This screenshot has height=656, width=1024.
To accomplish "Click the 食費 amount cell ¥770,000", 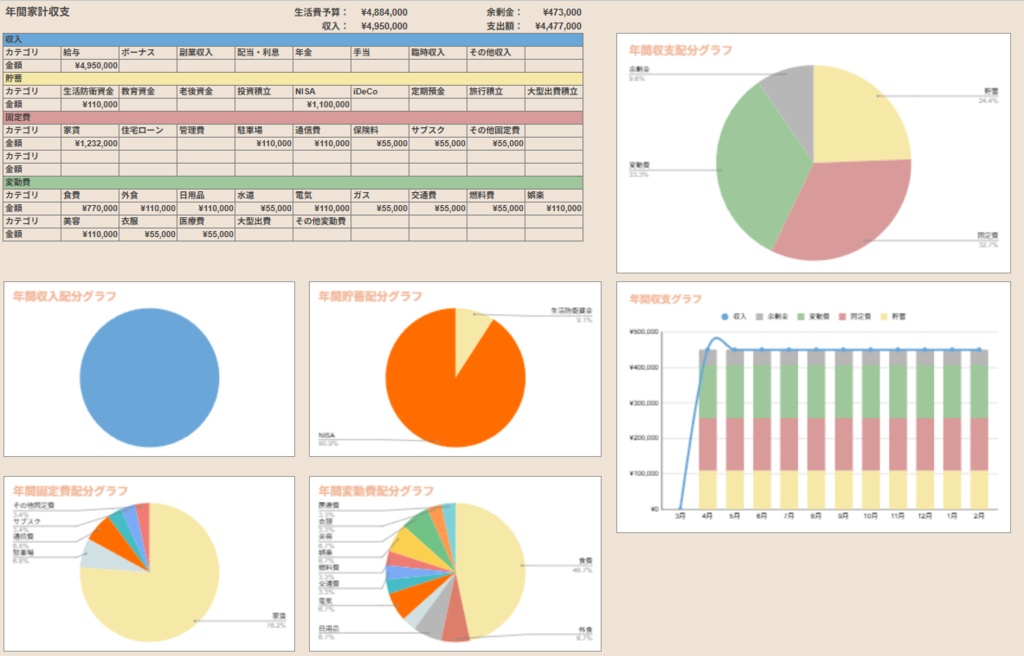I will (x=90, y=208).
